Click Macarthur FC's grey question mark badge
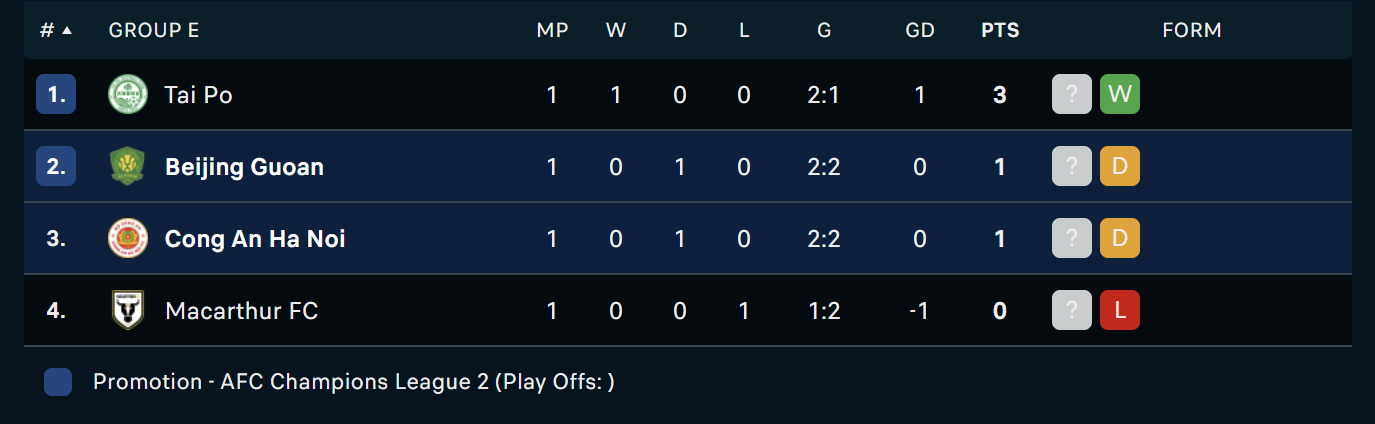The image size is (1375, 424). [1072, 311]
